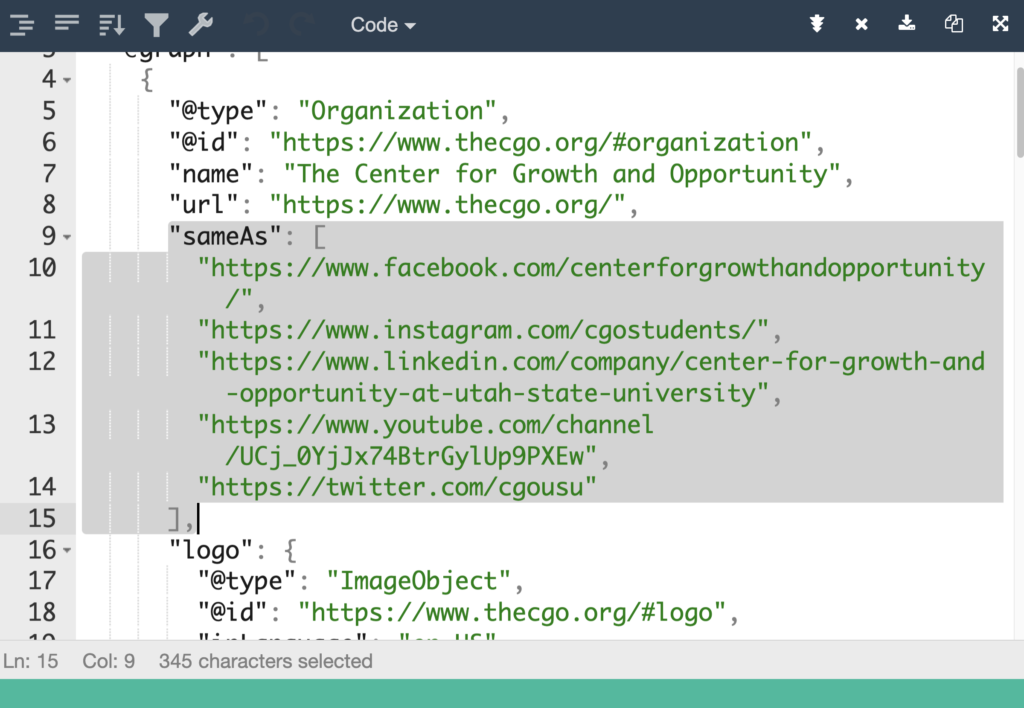Repair JSON using the wrench icon
The width and height of the screenshot is (1024, 708).
(201, 25)
